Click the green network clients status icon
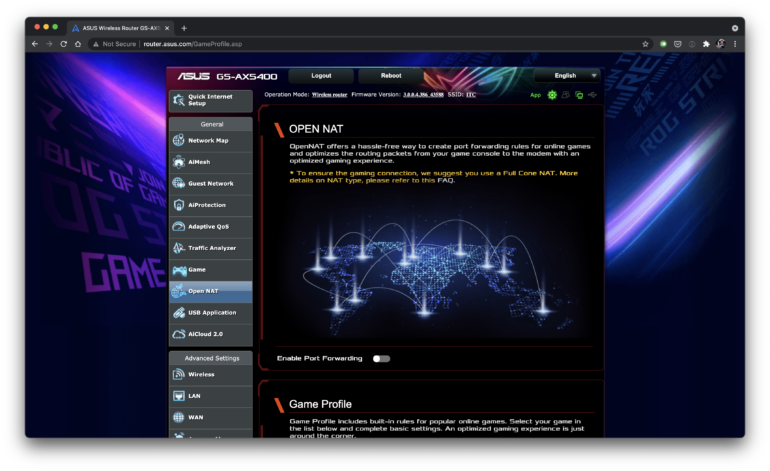 pos(579,95)
